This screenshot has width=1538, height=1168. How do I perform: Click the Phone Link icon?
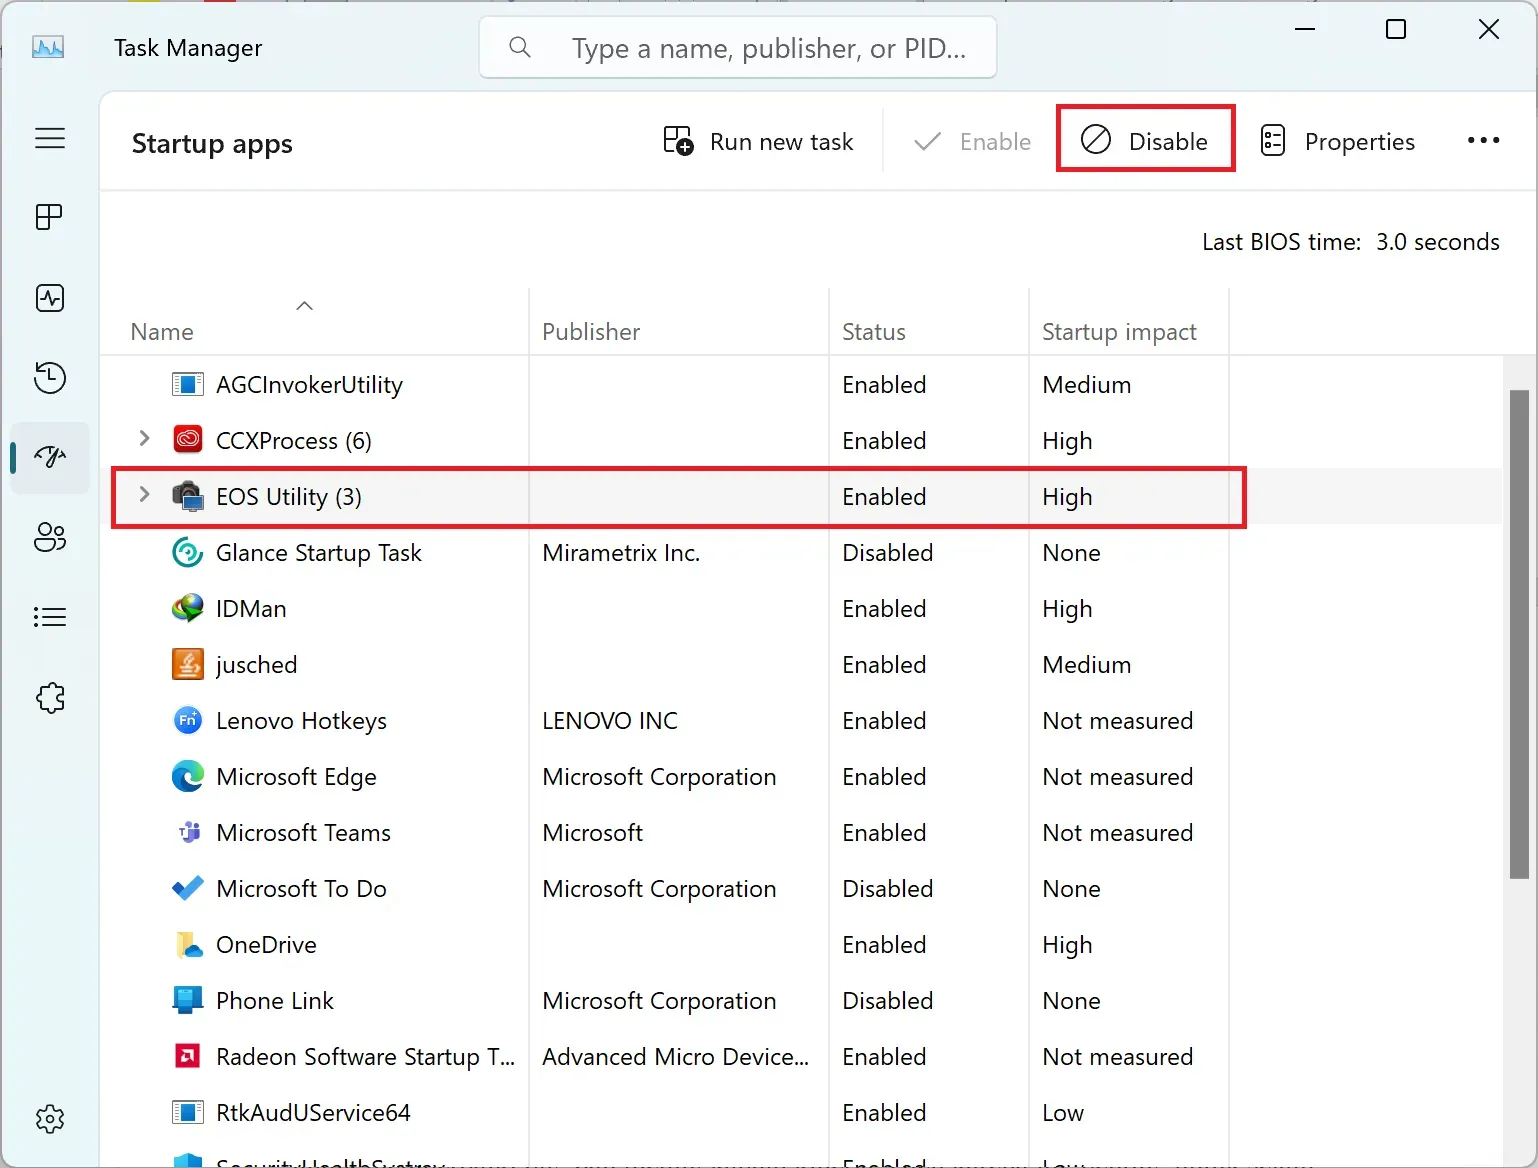[188, 1000]
